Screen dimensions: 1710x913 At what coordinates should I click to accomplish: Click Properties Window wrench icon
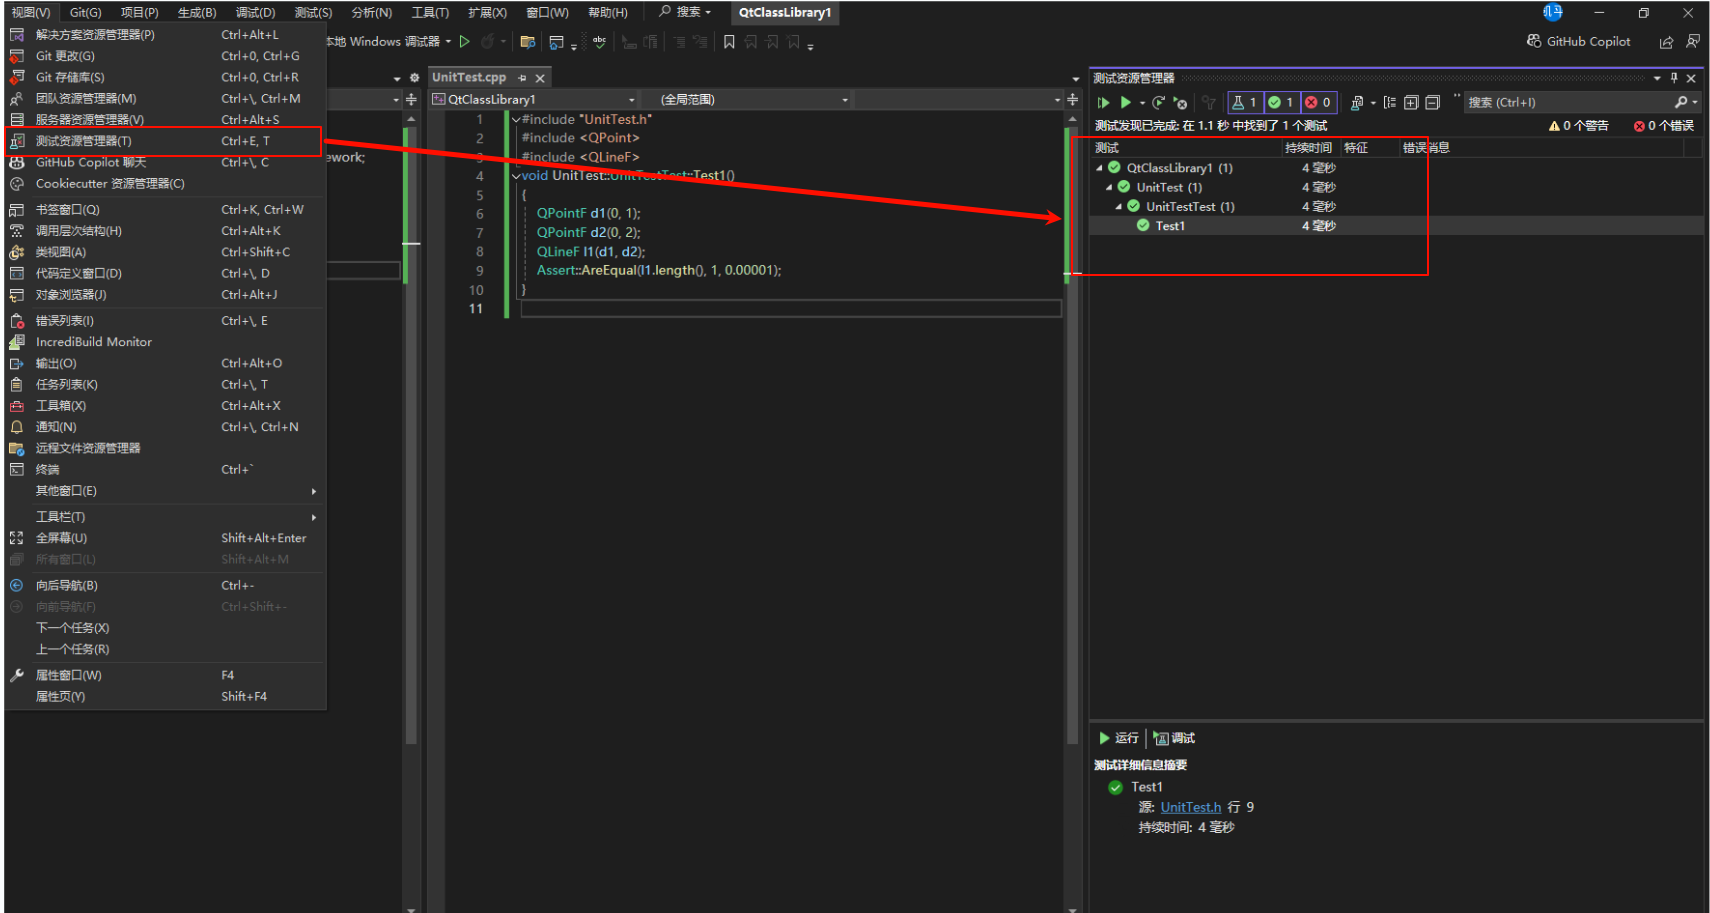(17, 675)
